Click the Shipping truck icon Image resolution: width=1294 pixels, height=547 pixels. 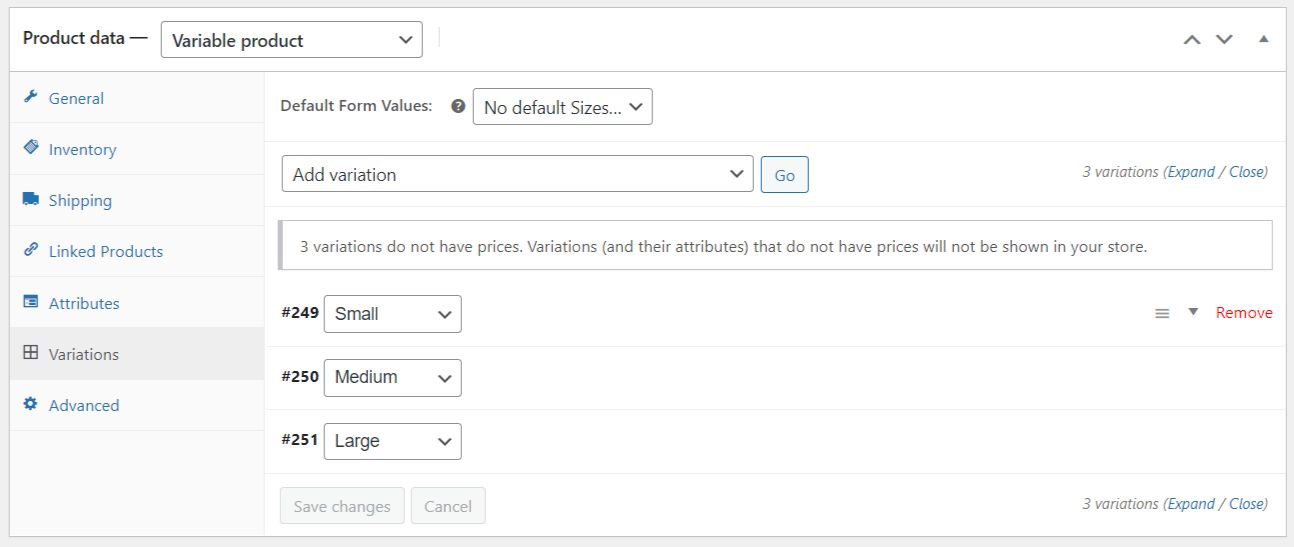(31, 200)
